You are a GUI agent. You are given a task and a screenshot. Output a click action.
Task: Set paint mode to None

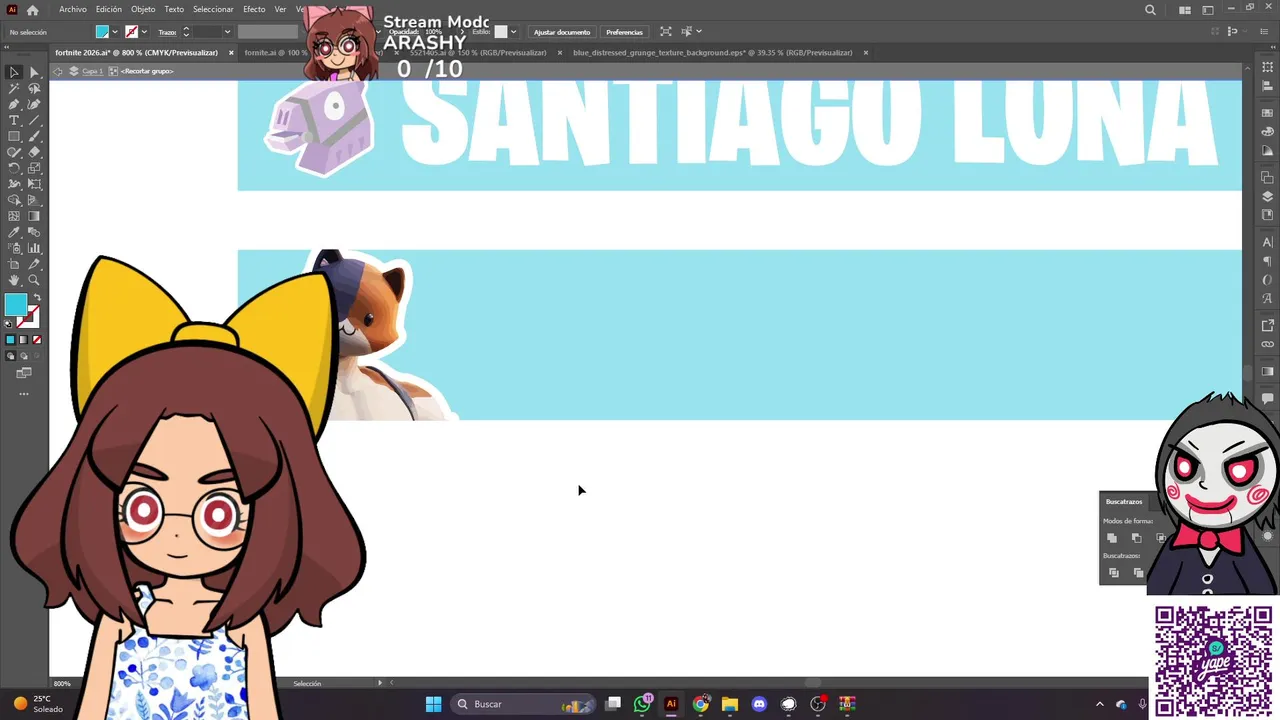[37, 340]
